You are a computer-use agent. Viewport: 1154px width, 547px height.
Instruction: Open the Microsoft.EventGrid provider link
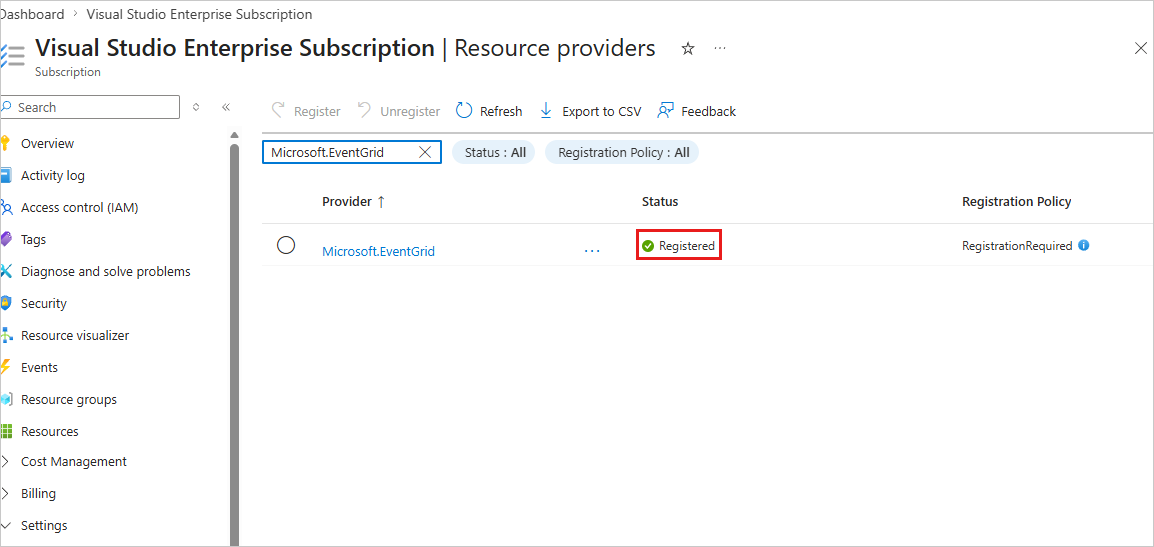(378, 251)
